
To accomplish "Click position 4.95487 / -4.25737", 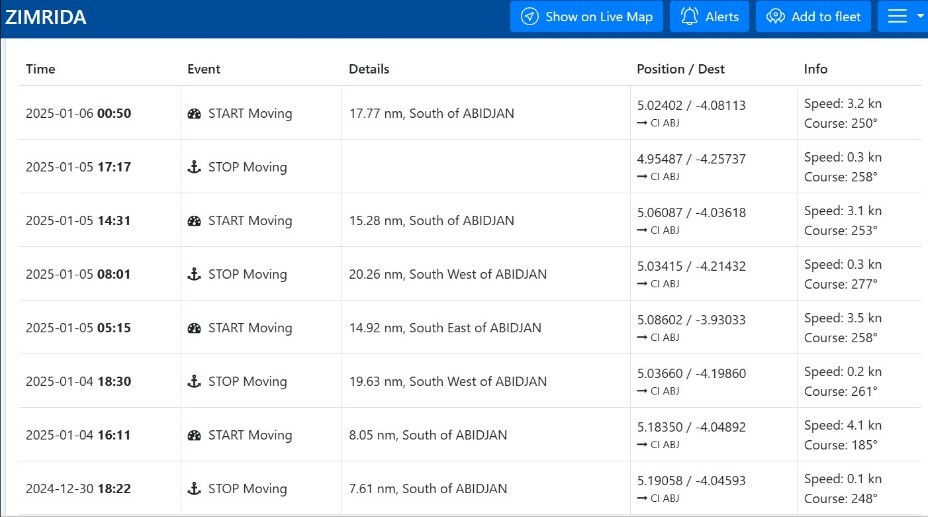I will [x=691, y=159].
